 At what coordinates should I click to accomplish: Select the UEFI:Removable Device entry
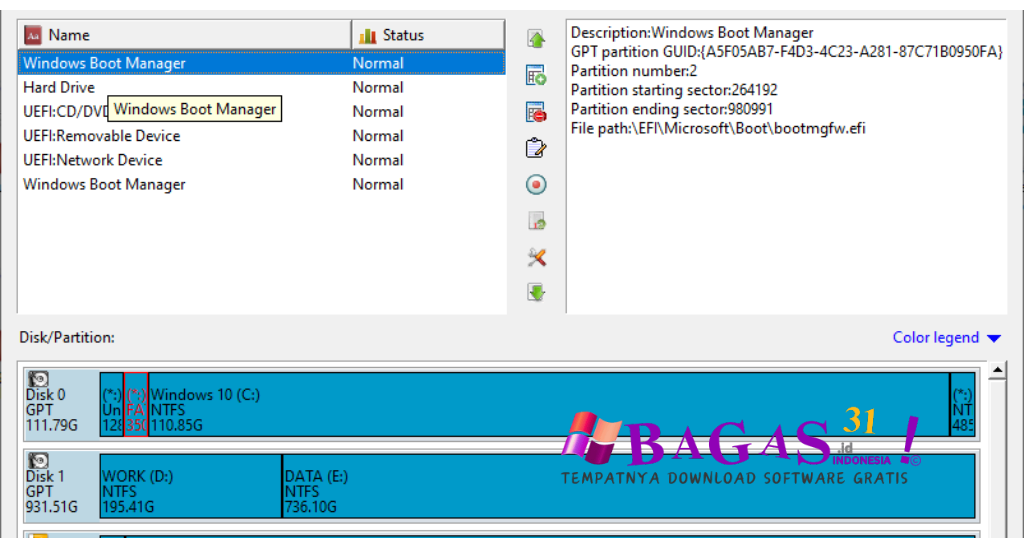coord(261,136)
